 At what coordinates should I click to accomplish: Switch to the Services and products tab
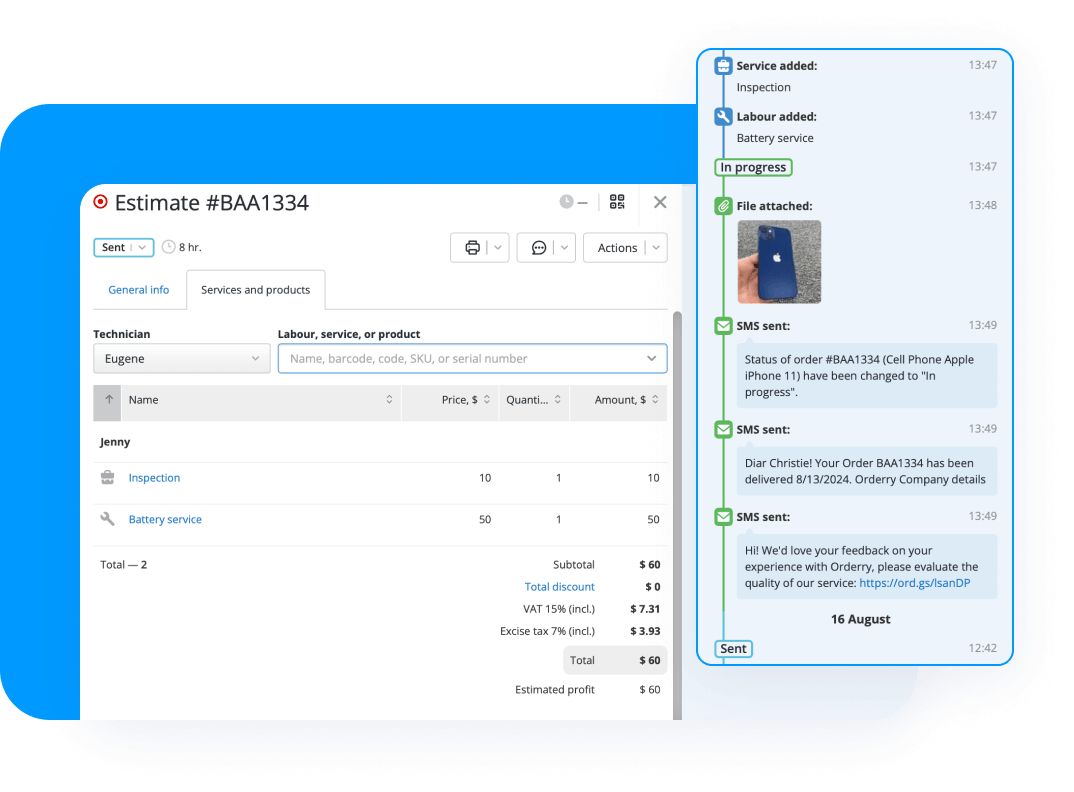point(255,289)
